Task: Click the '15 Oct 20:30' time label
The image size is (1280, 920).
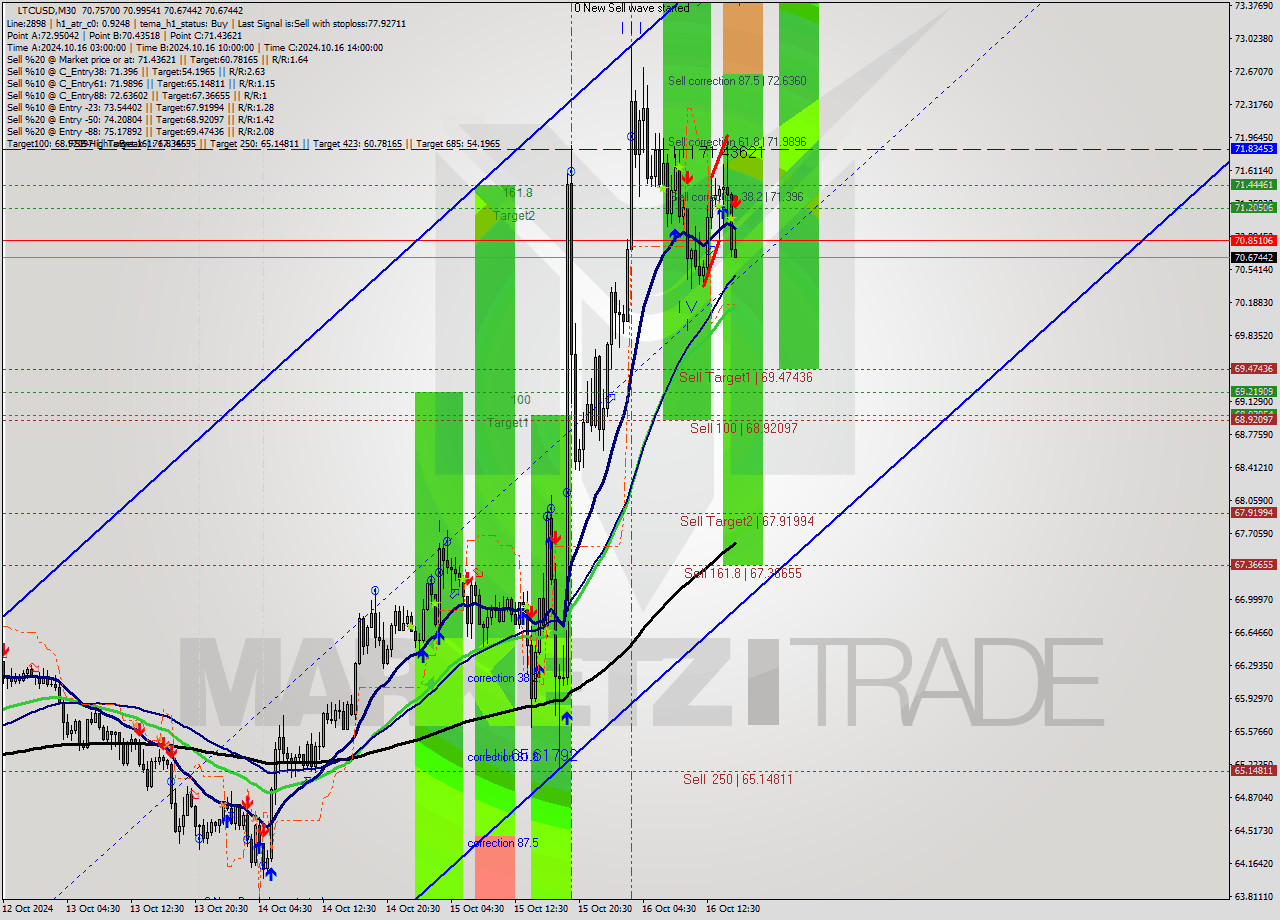Action: click(x=604, y=909)
